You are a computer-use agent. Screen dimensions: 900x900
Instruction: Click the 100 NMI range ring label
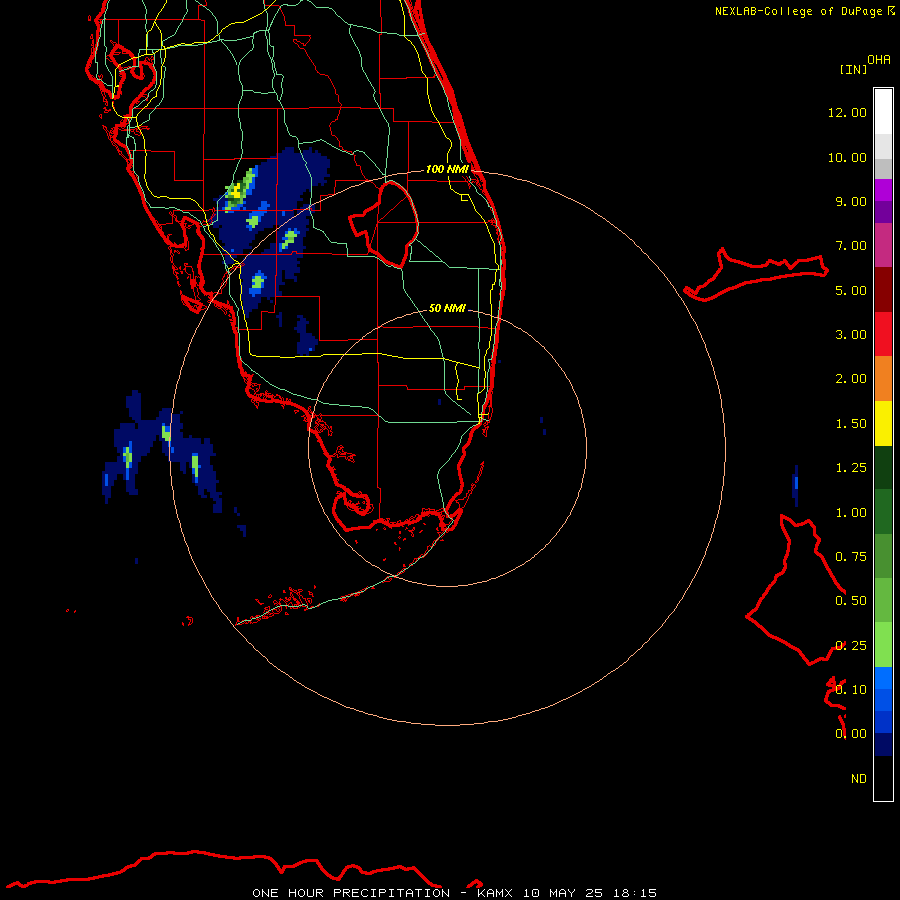[447, 169]
